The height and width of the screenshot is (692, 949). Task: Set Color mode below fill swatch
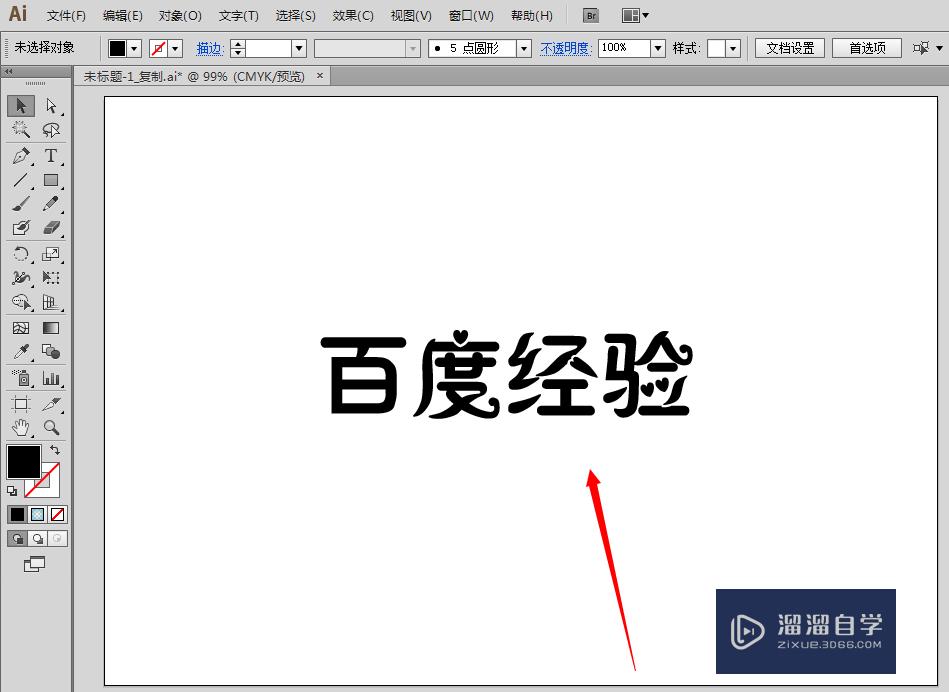pyautogui.click(x=17, y=515)
